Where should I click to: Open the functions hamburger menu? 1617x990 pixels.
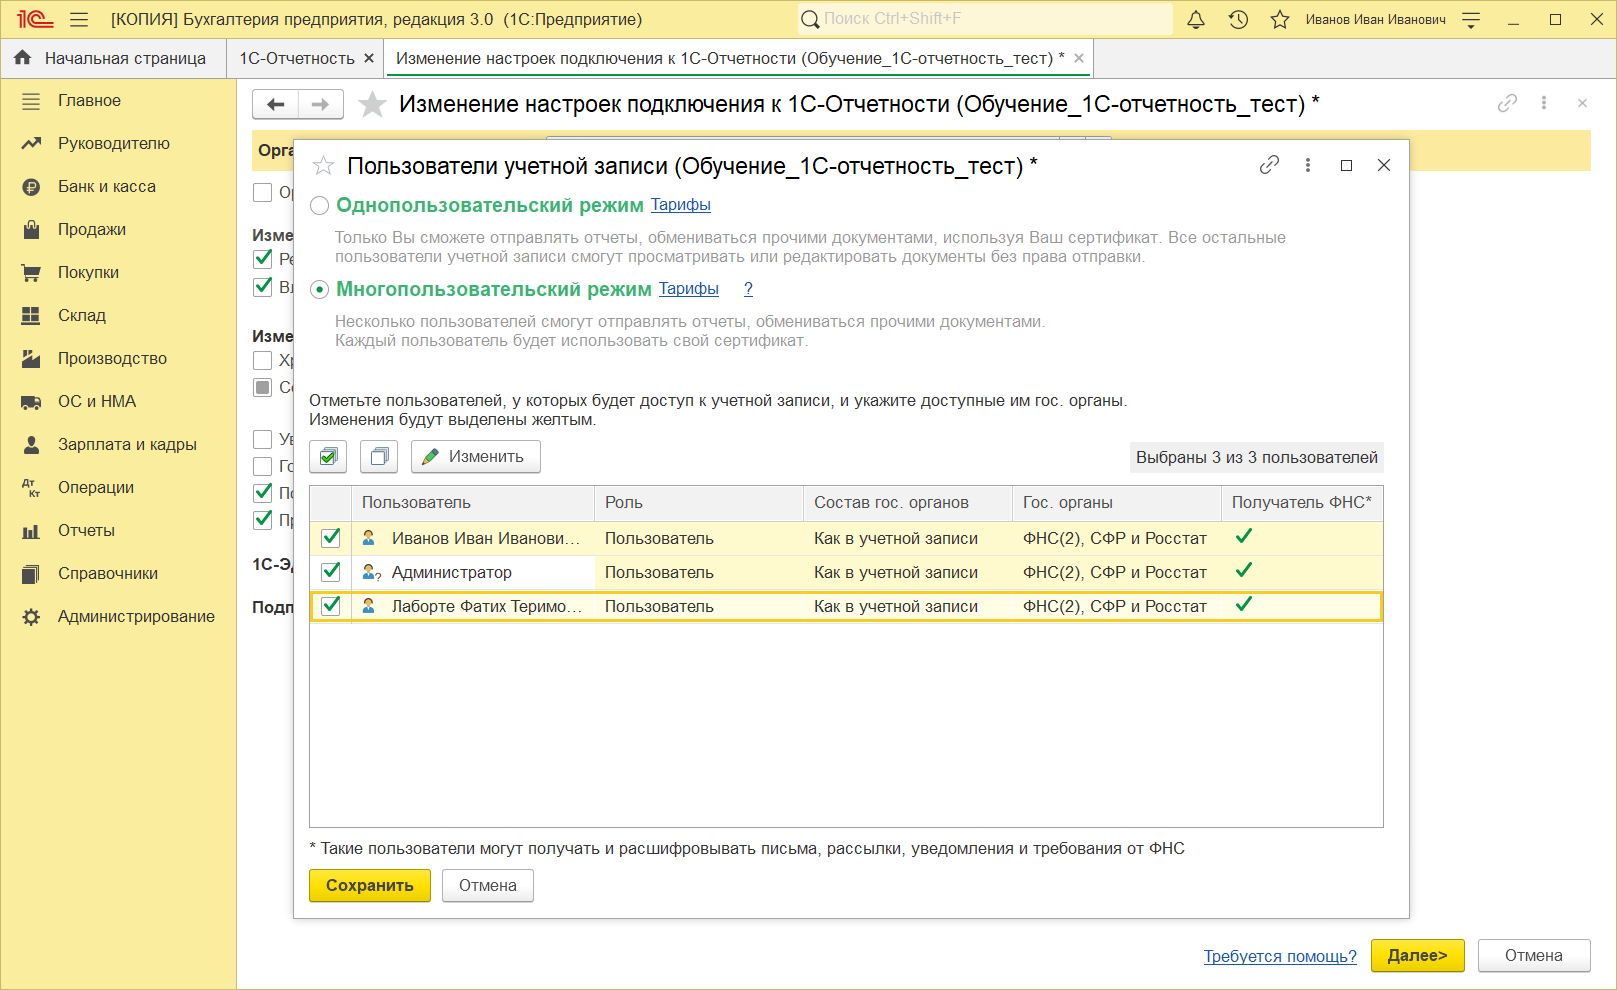click(79, 19)
